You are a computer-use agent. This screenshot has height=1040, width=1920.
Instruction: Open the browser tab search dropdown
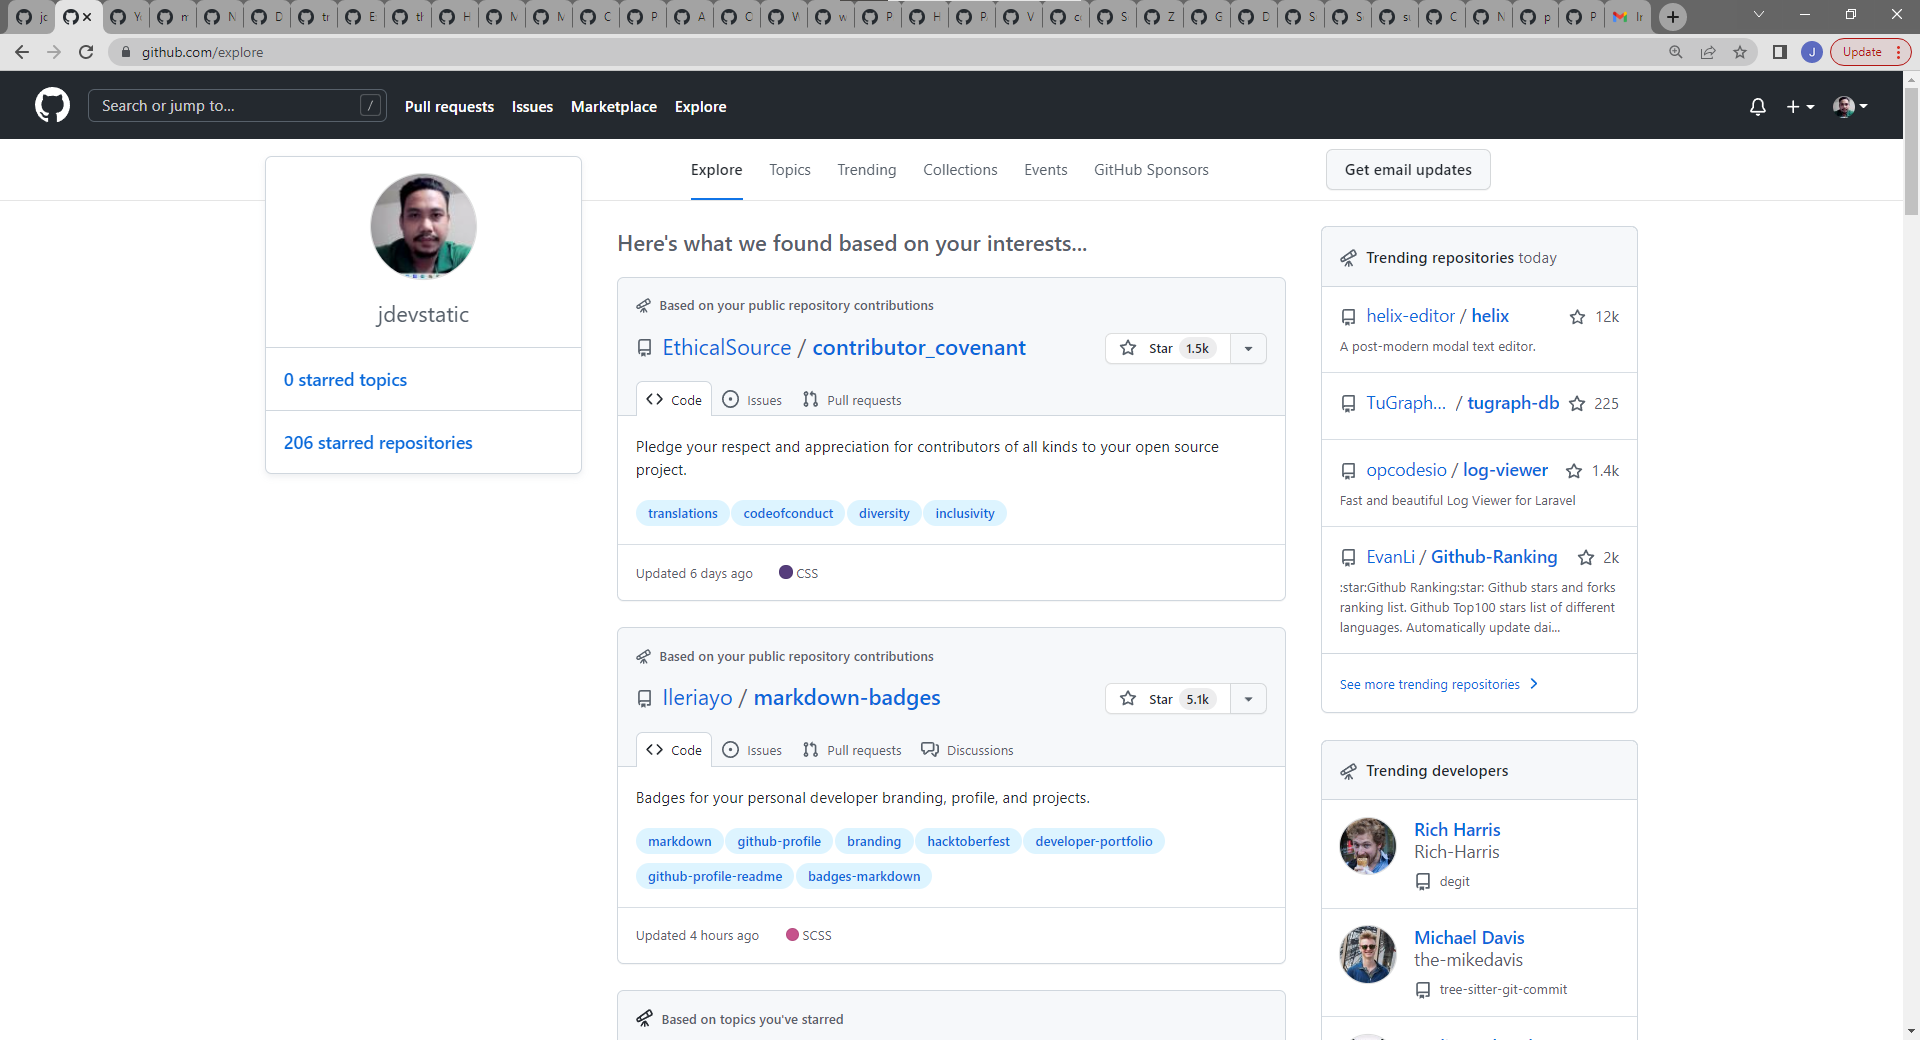(x=1758, y=14)
